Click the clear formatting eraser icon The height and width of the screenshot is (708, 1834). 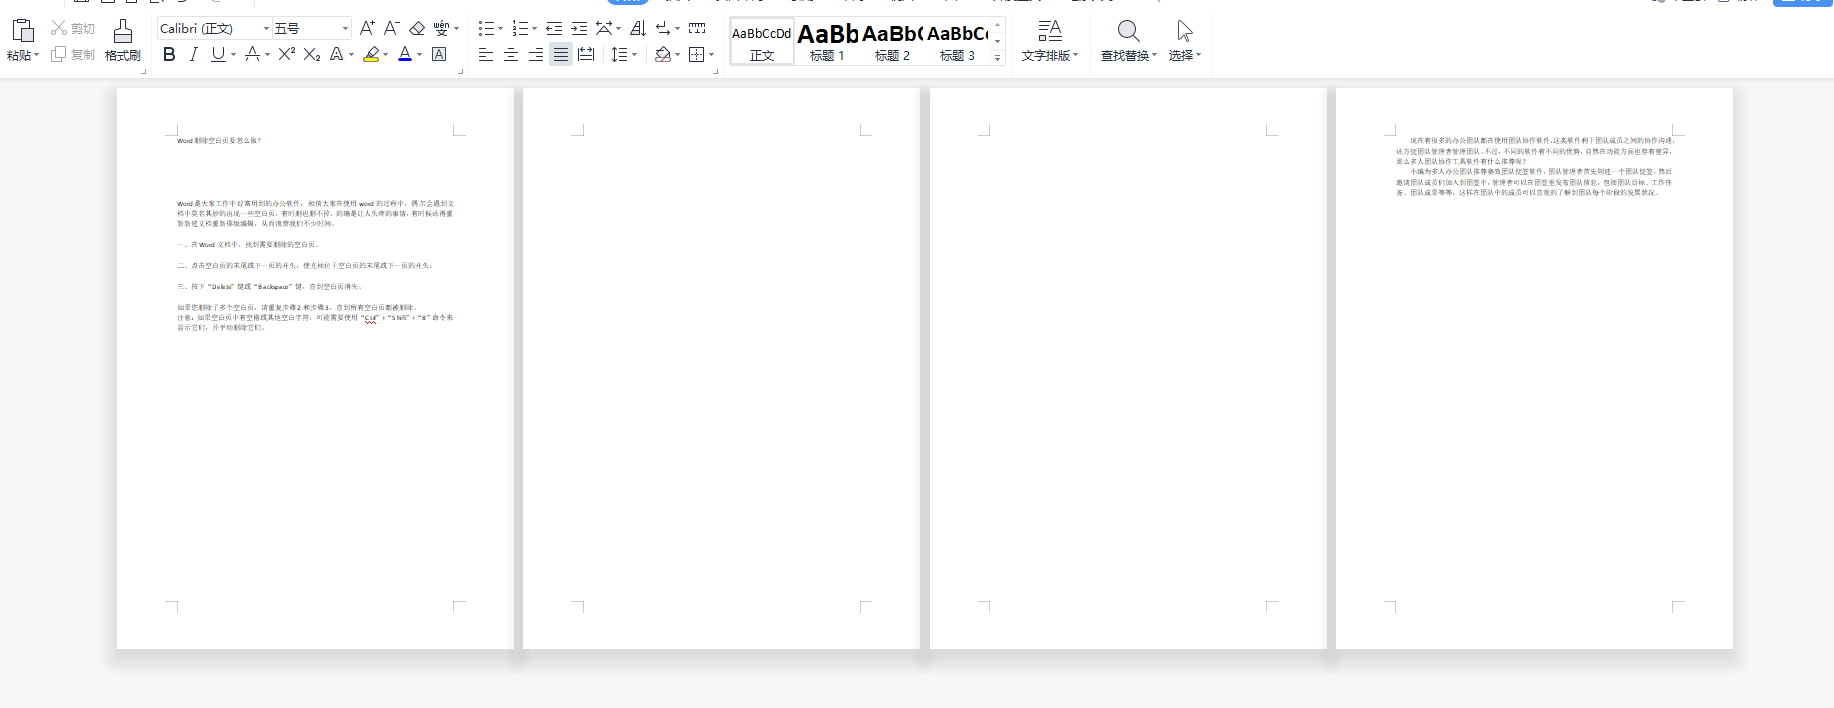pos(417,28)
